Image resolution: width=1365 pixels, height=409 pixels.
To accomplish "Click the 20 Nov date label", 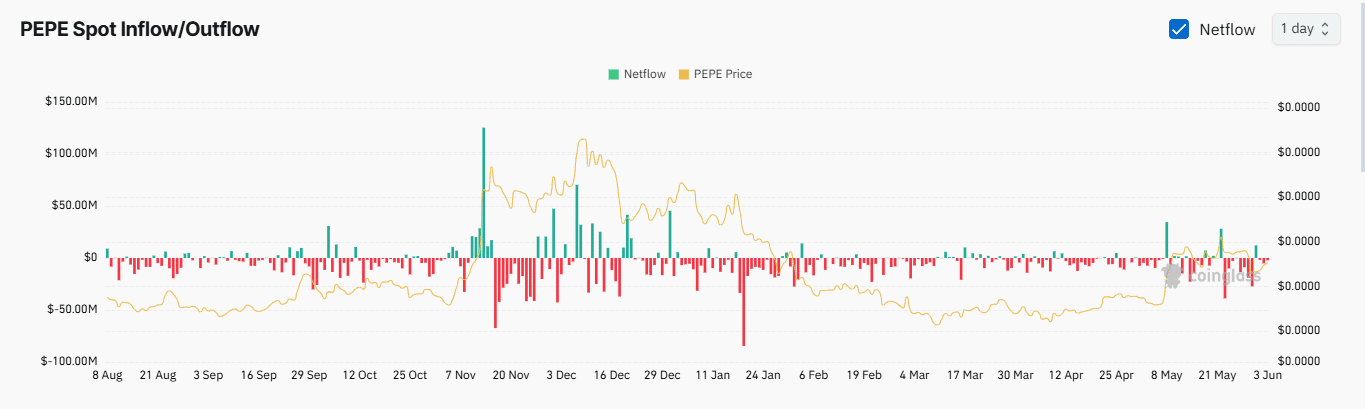I will 511,376.
